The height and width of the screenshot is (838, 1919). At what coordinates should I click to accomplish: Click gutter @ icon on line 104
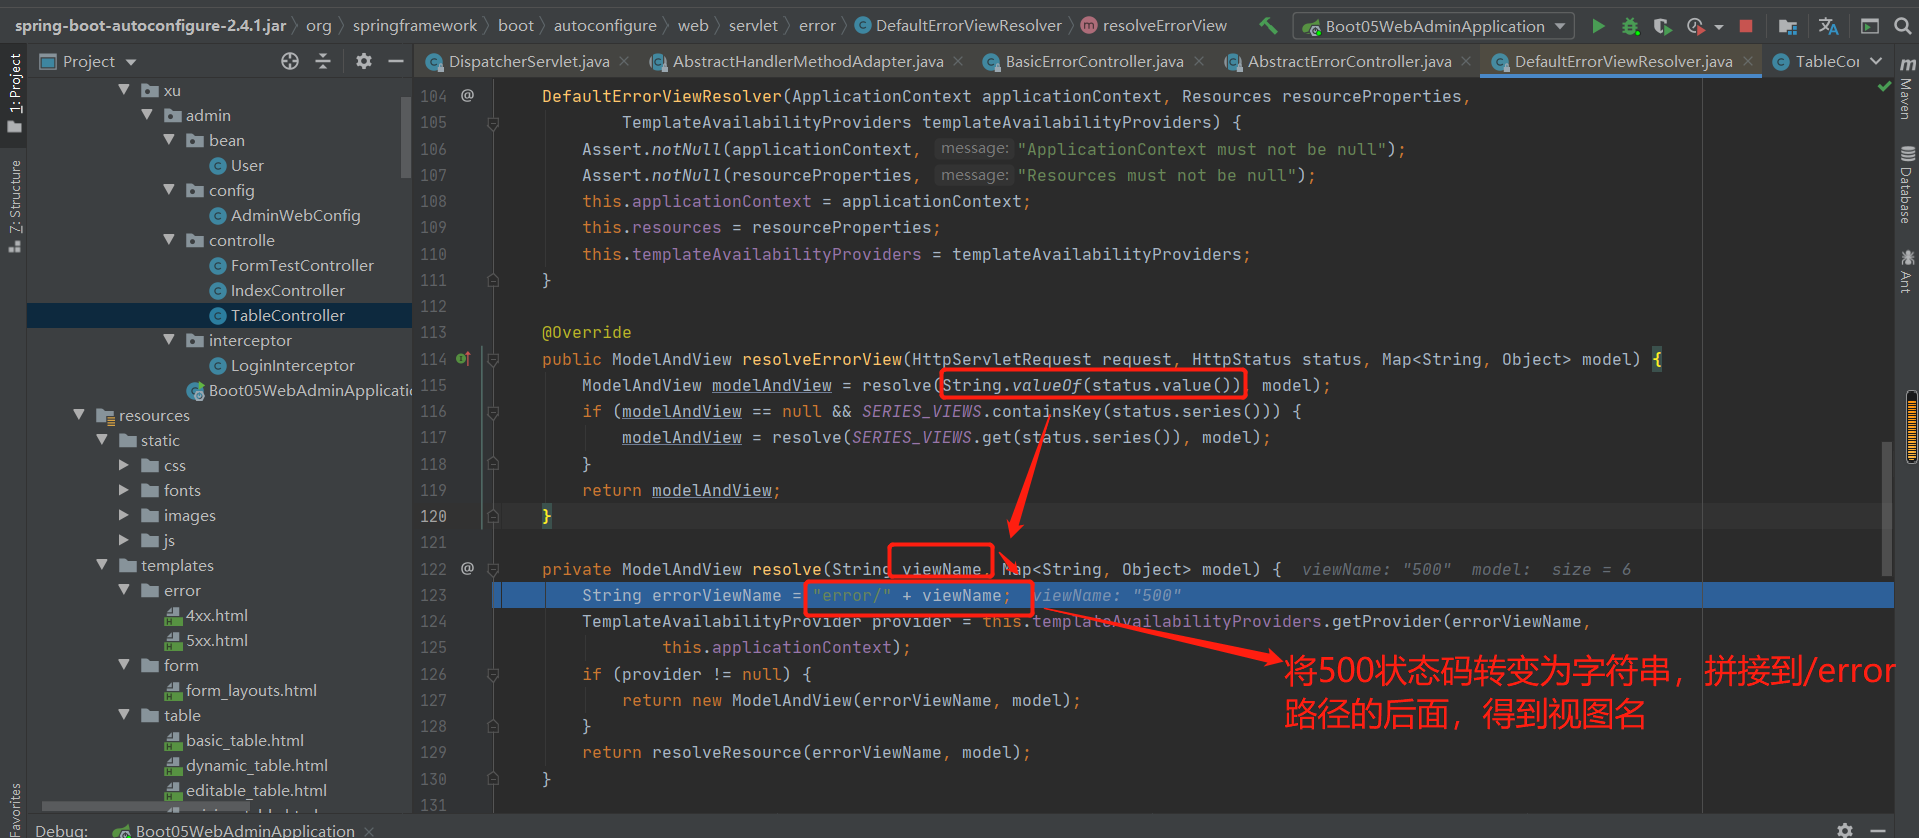click(467, 96)
